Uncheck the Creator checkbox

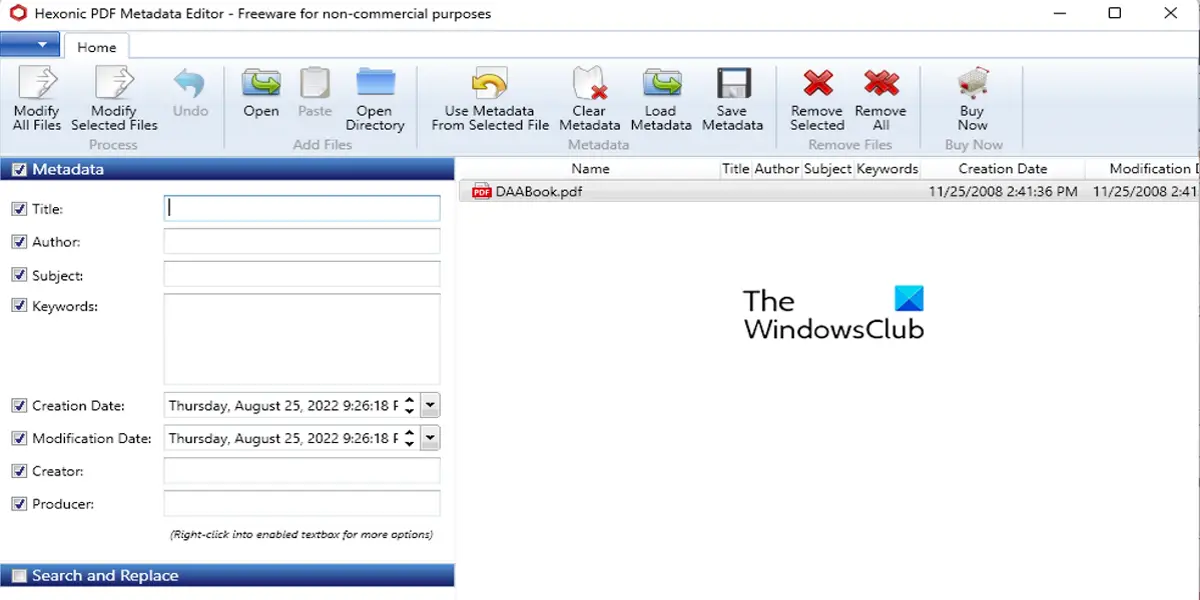19,471
